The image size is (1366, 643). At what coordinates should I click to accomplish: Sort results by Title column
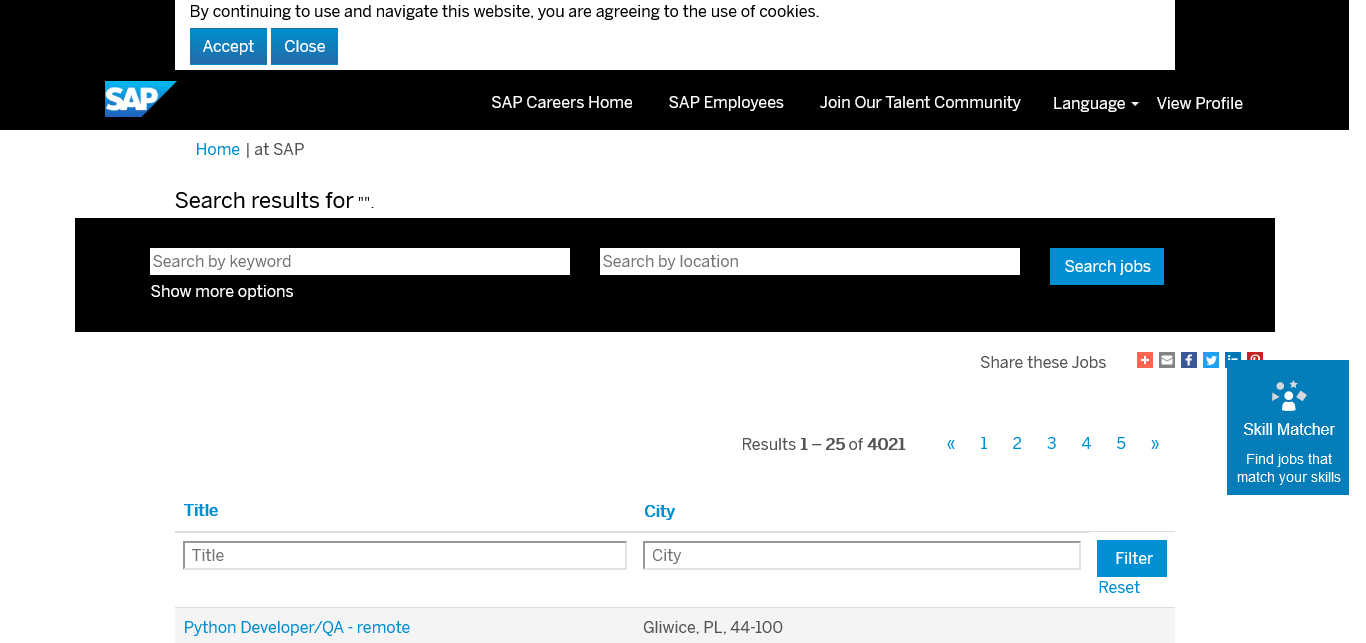201,510
